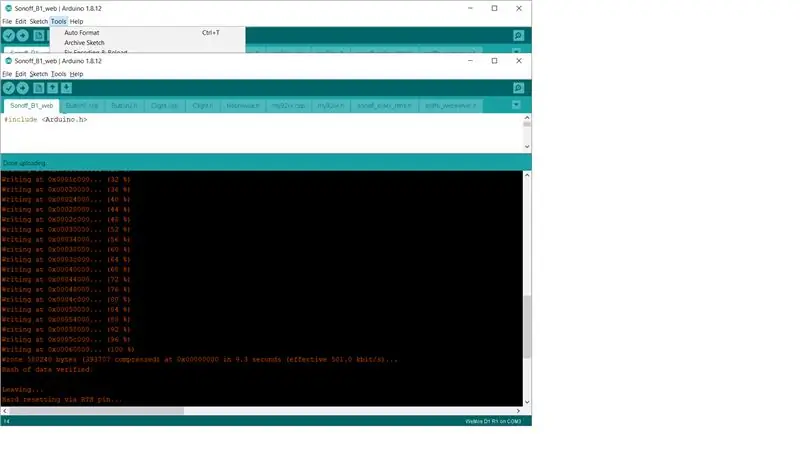The height and width of the screenshot is (450, 800).
Task: Switch to the my92xx.cpp tab
Action: coord(288,106)
